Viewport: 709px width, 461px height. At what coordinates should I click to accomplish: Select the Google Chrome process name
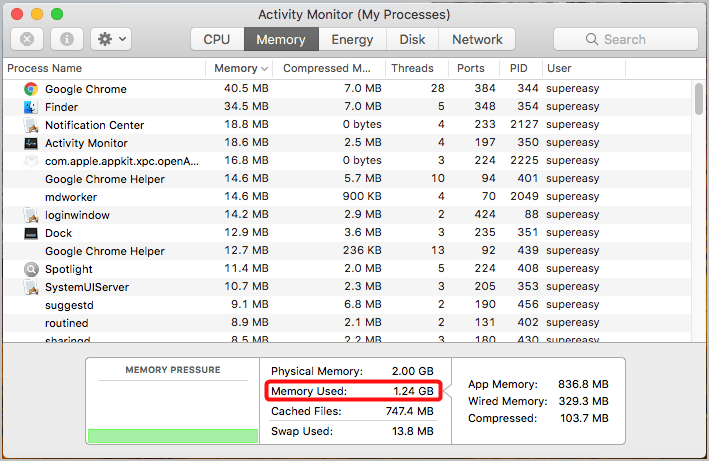coord(86,89)
